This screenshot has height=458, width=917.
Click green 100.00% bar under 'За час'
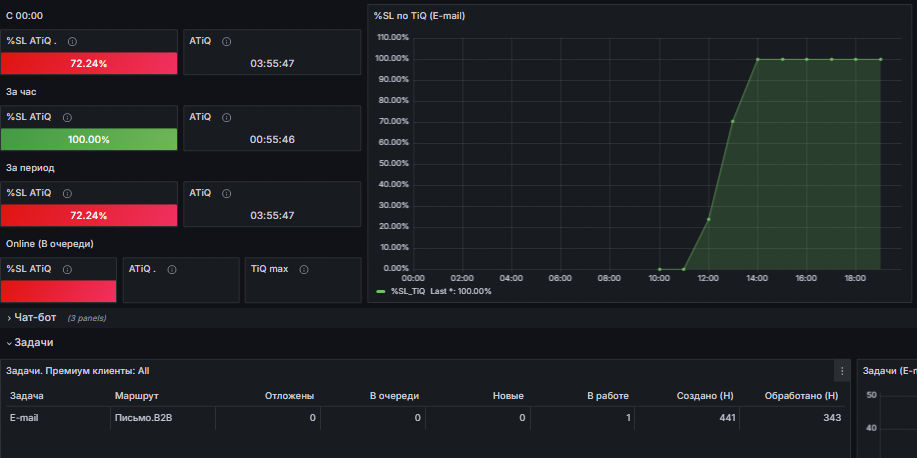(89, 139)
